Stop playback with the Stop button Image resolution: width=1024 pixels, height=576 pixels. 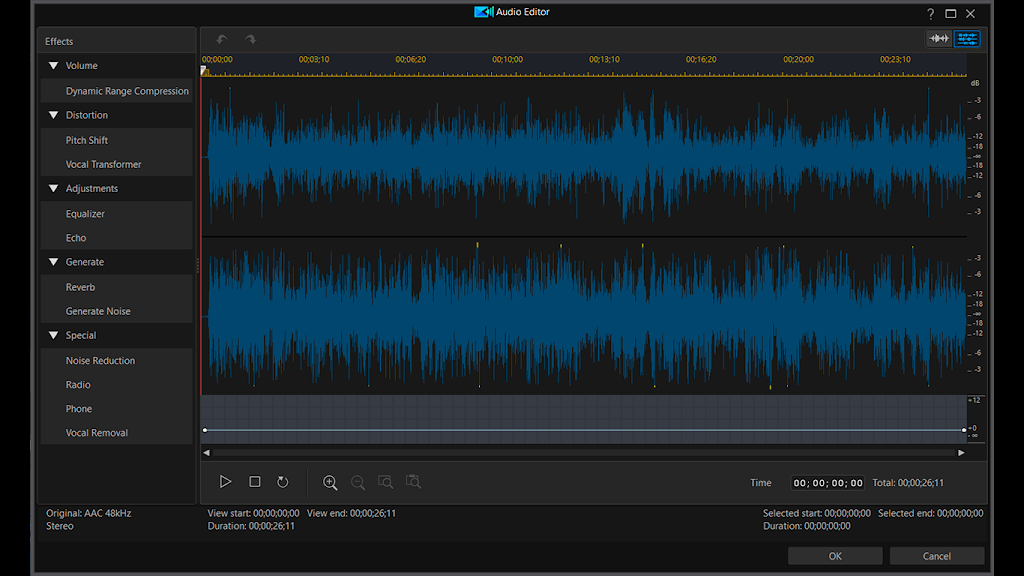point(255,482)
